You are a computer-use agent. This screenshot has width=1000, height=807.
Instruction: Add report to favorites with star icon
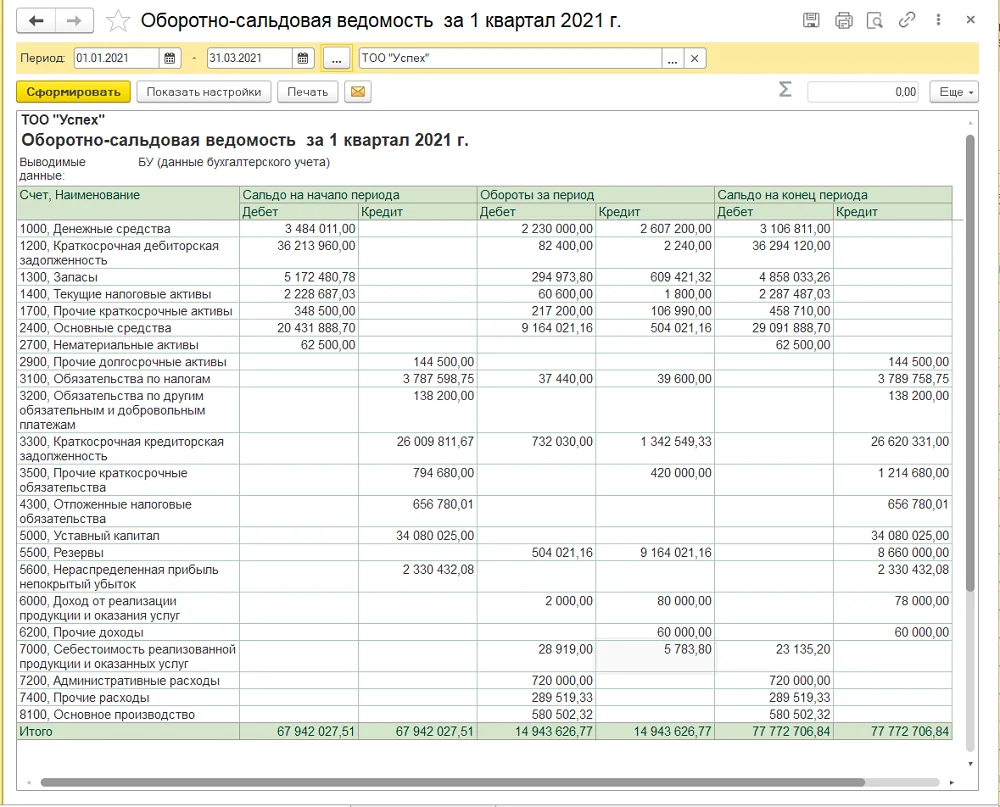[x=117, y=21]
